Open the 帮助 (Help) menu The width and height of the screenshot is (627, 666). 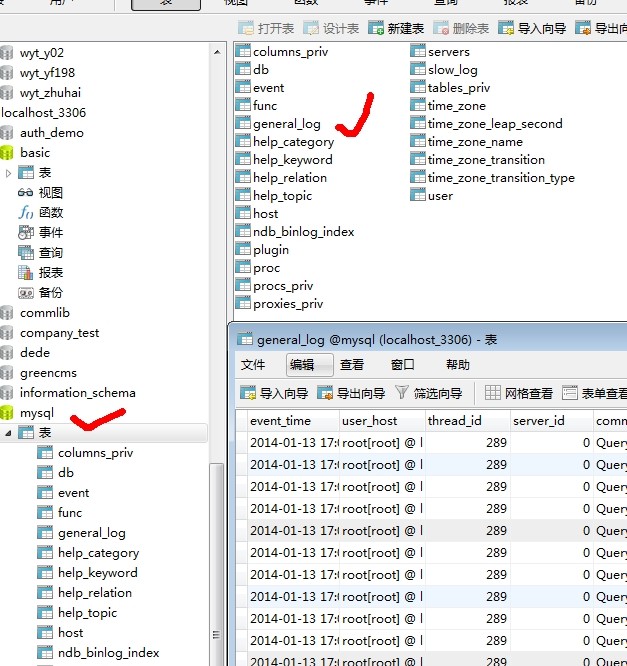pyautogui.click(x=457, y=365)
